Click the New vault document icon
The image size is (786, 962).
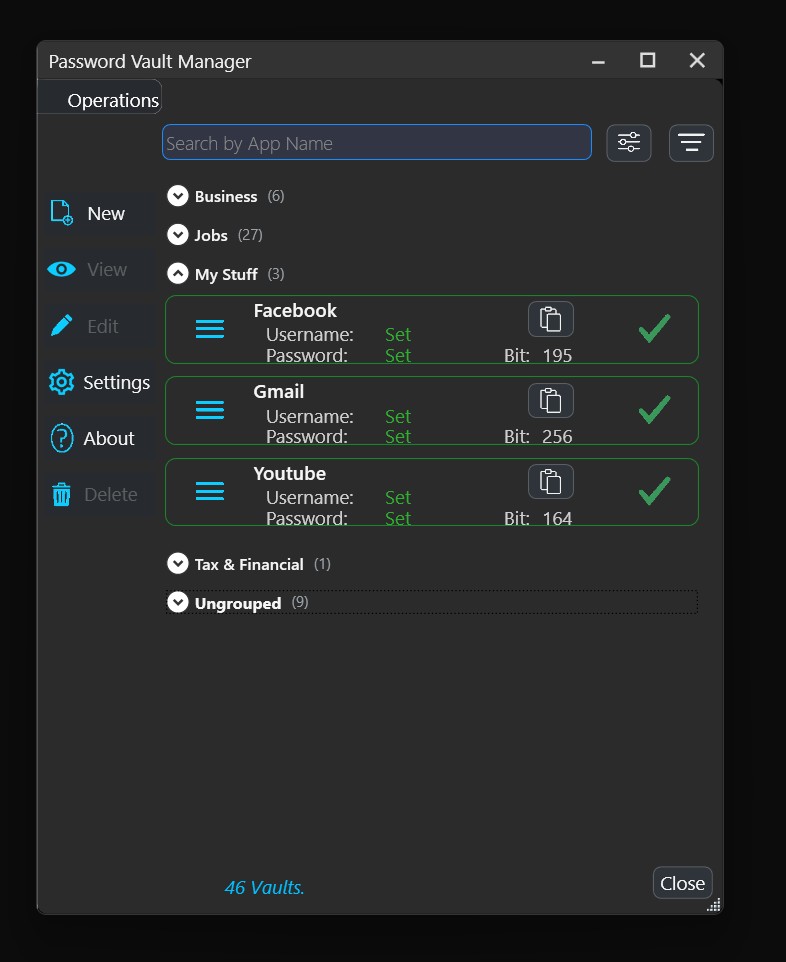coord(61,213)
